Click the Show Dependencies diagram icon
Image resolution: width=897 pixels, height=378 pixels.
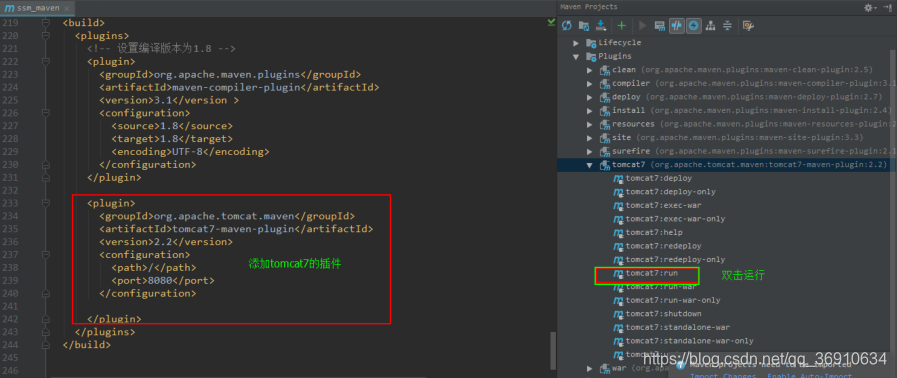coord(711,25)
